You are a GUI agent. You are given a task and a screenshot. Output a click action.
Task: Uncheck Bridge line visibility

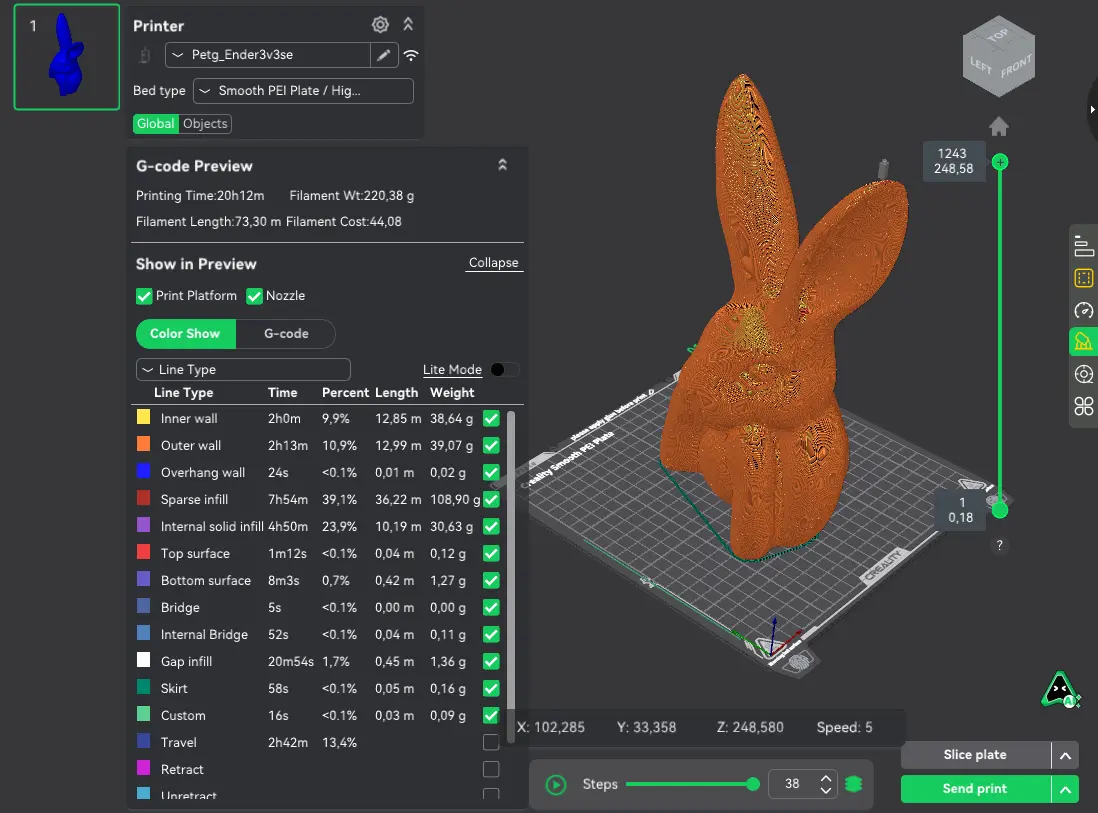pyautogui.click(x=492, y=608)
